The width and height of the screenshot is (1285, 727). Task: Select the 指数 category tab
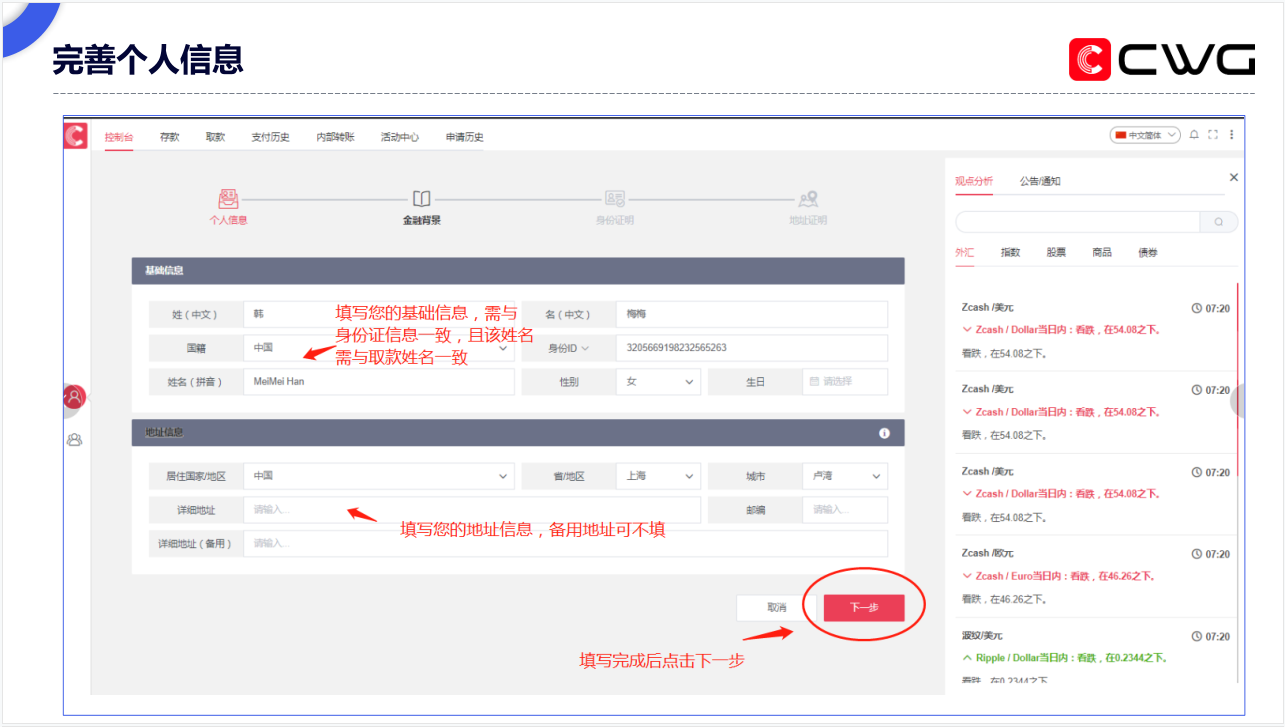click(x=1010, y=253)
